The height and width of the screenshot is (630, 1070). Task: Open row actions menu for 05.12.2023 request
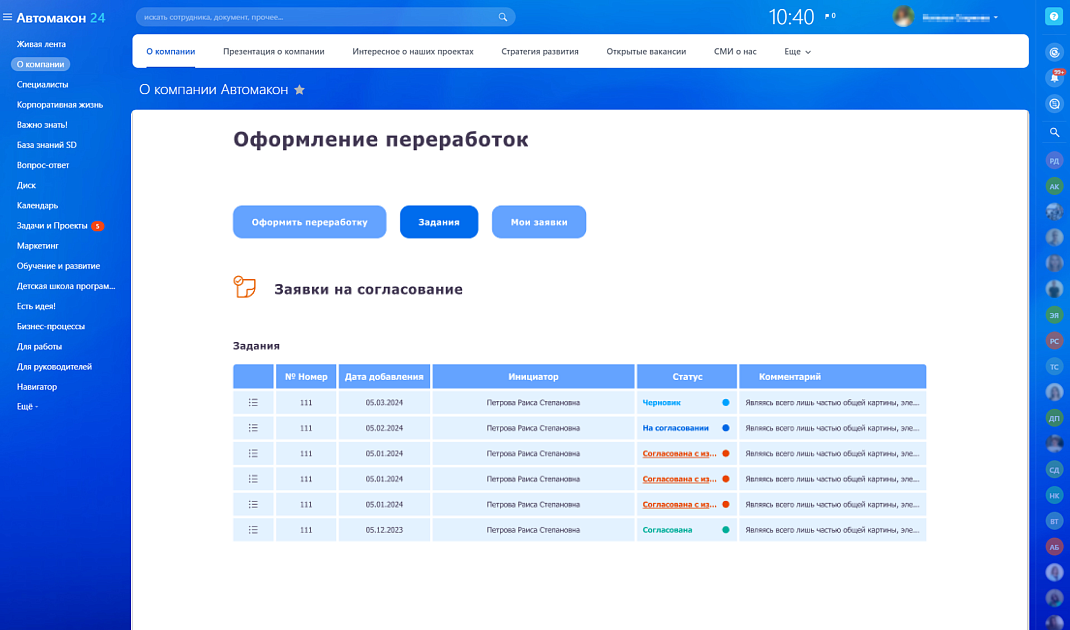click(253, 530)
